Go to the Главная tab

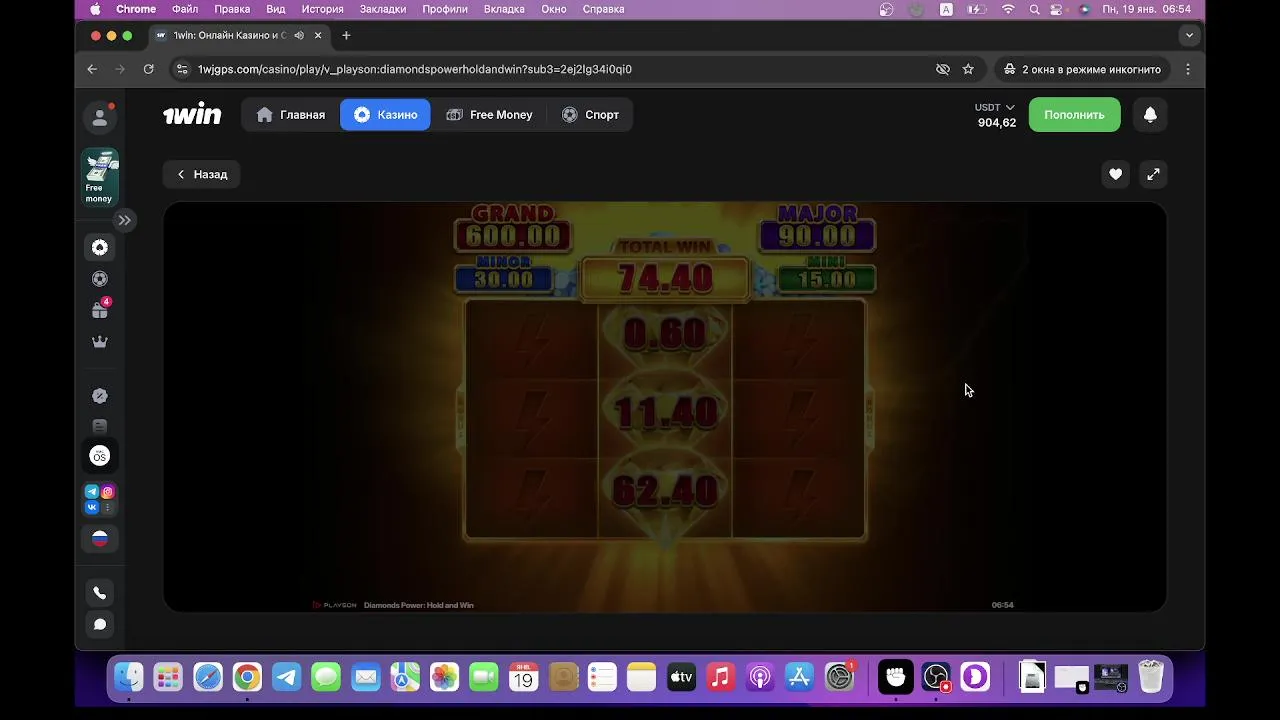(291, 115)
